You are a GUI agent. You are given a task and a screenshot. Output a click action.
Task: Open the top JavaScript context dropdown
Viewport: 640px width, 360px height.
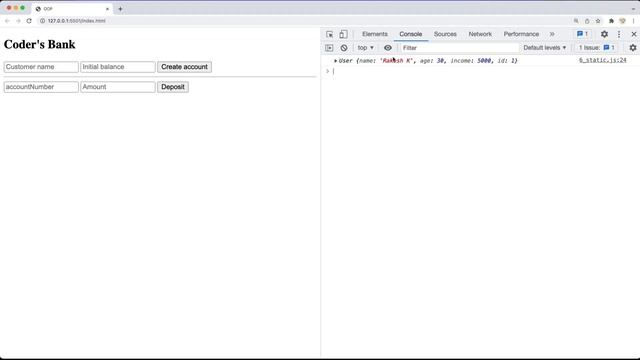[x=365, y=48]
